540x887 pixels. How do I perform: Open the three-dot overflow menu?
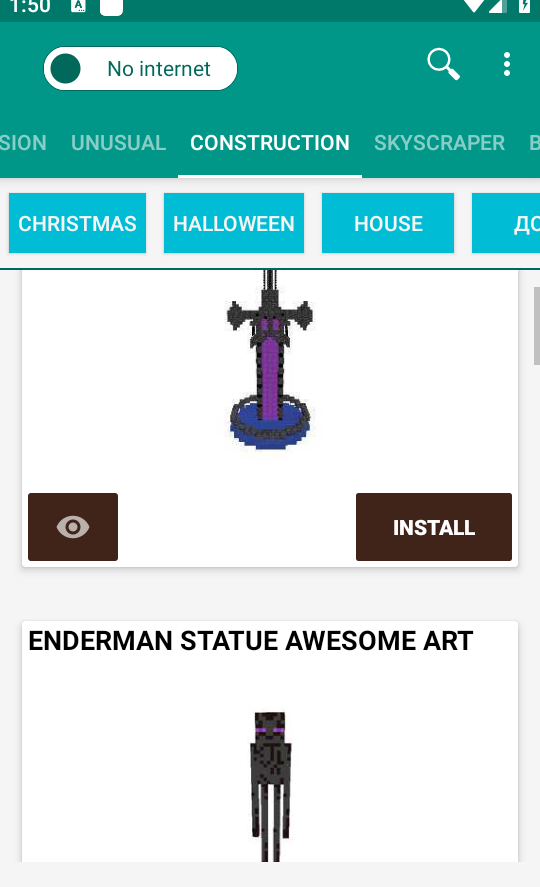507,64
